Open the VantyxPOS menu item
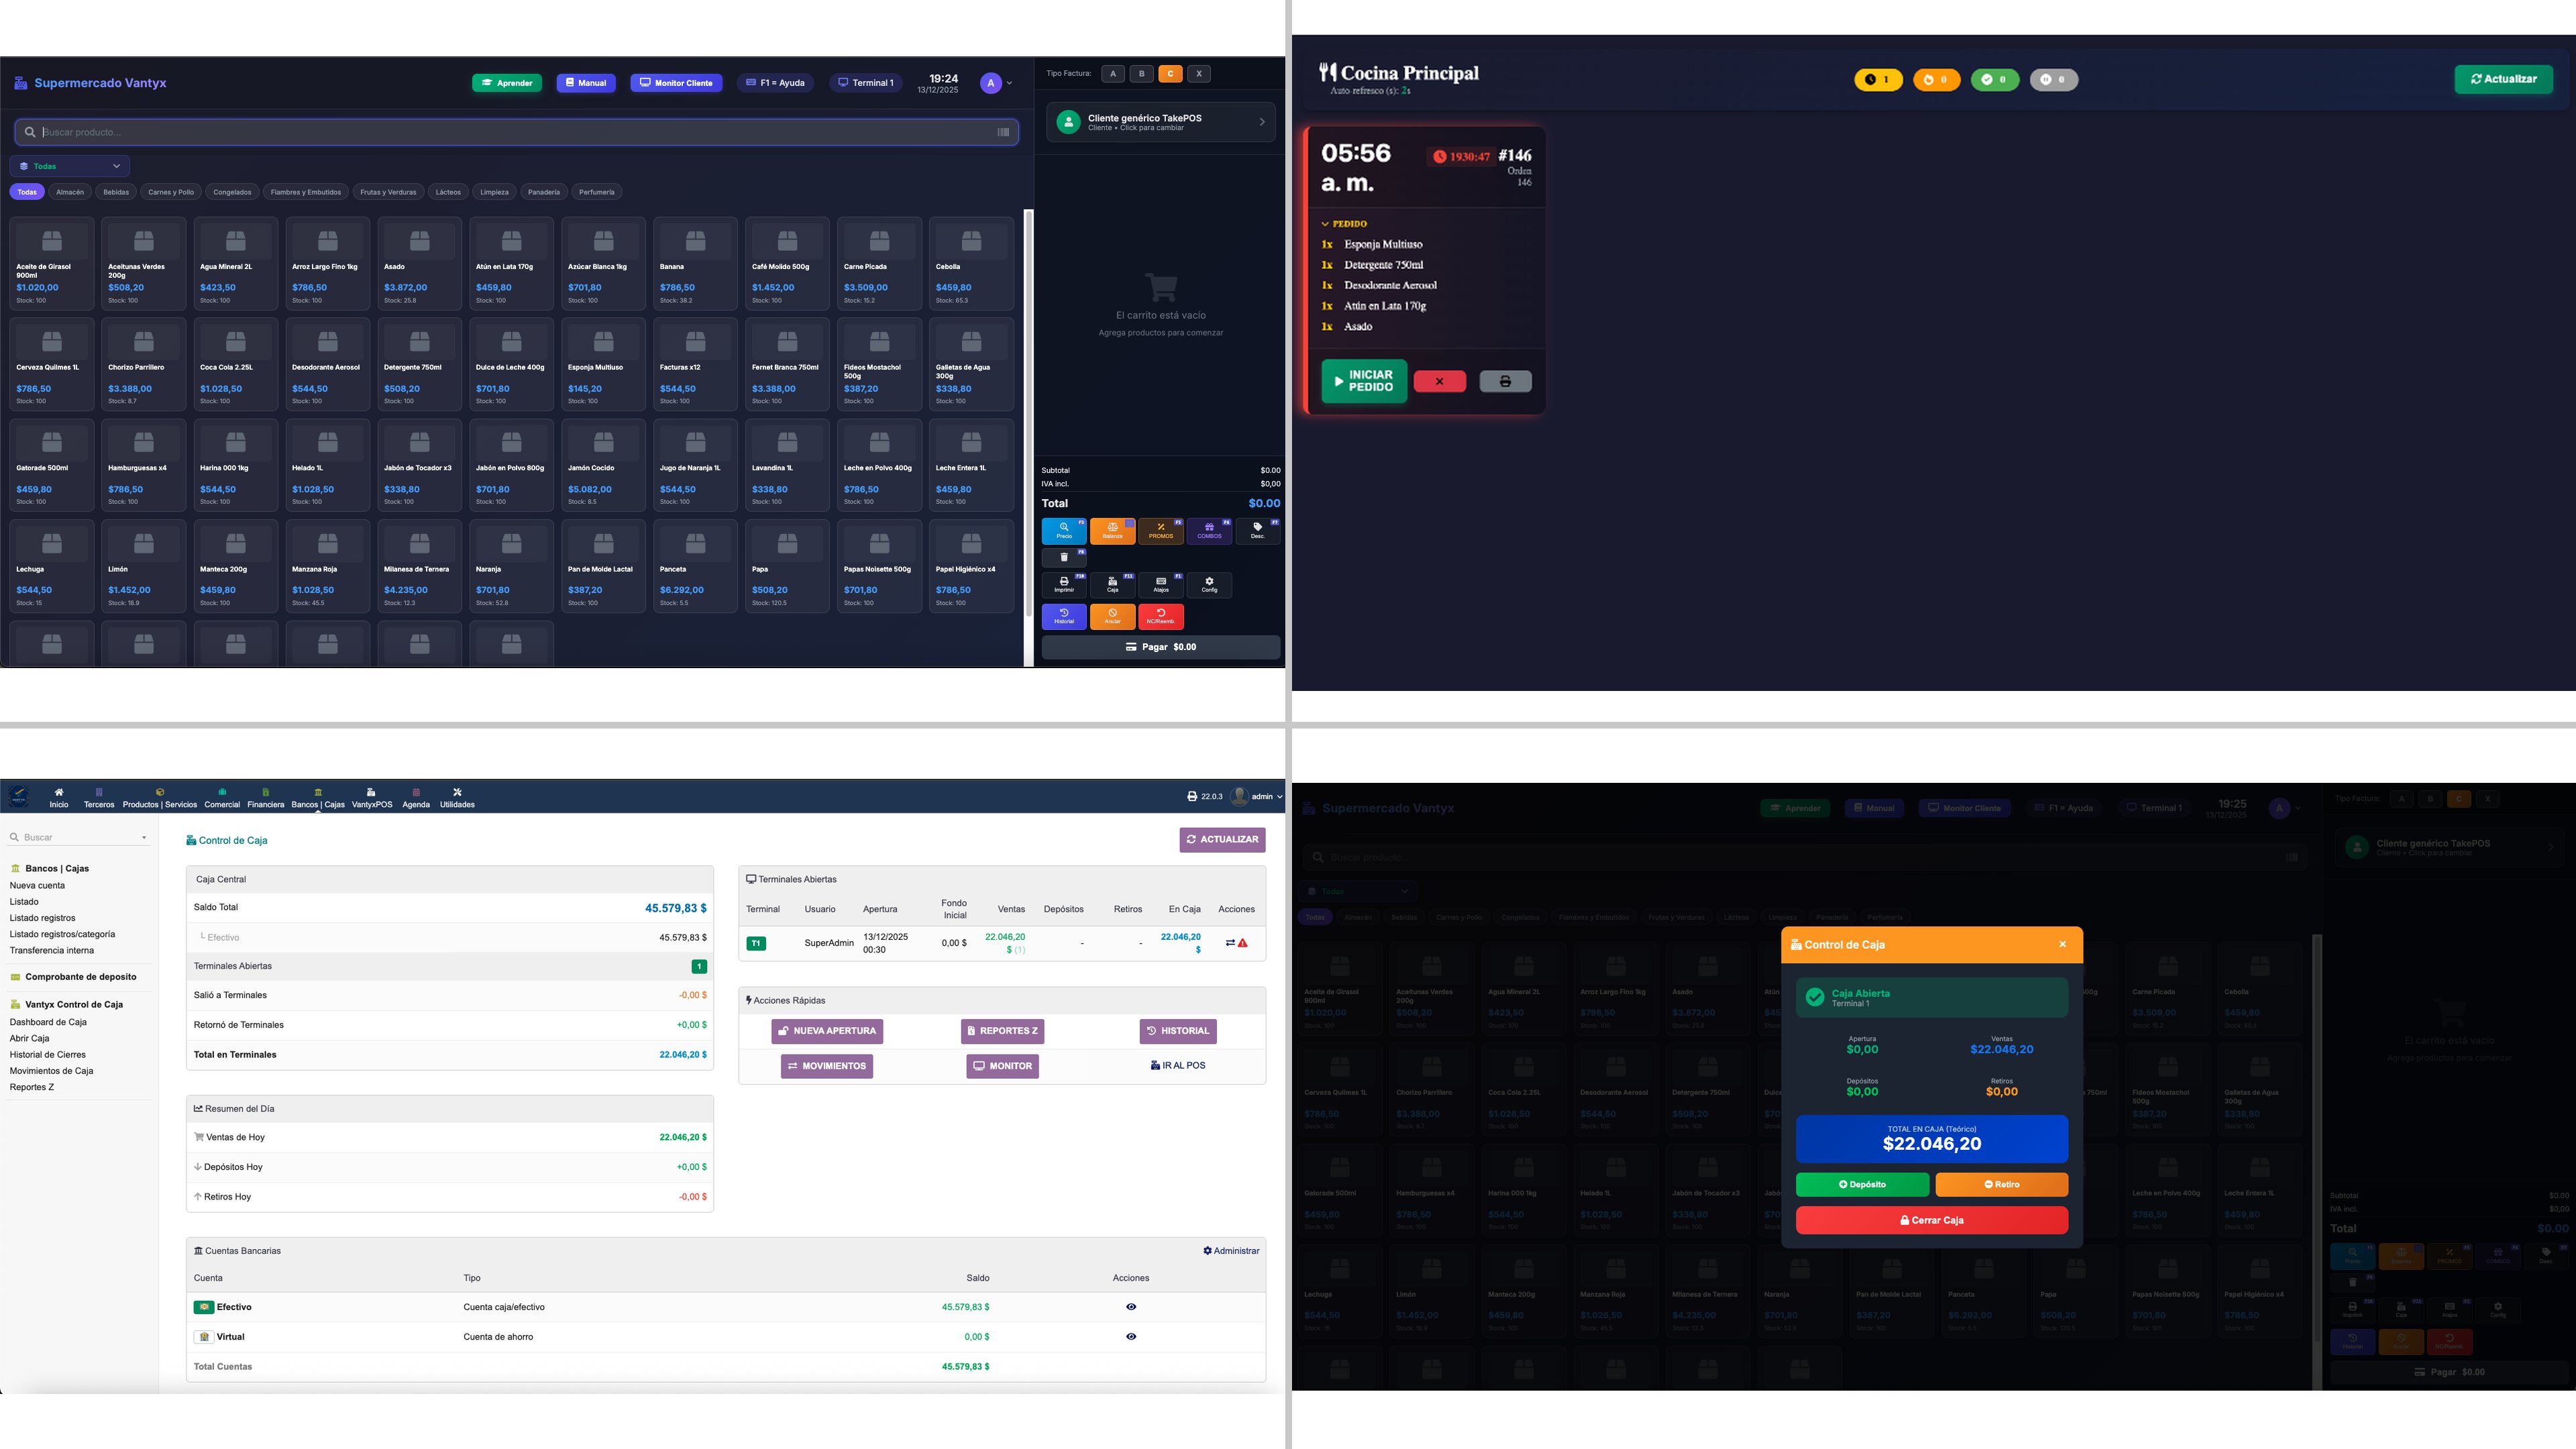Image resolution: width=2576 pixels, height=1449 pixels. point(372,797)
